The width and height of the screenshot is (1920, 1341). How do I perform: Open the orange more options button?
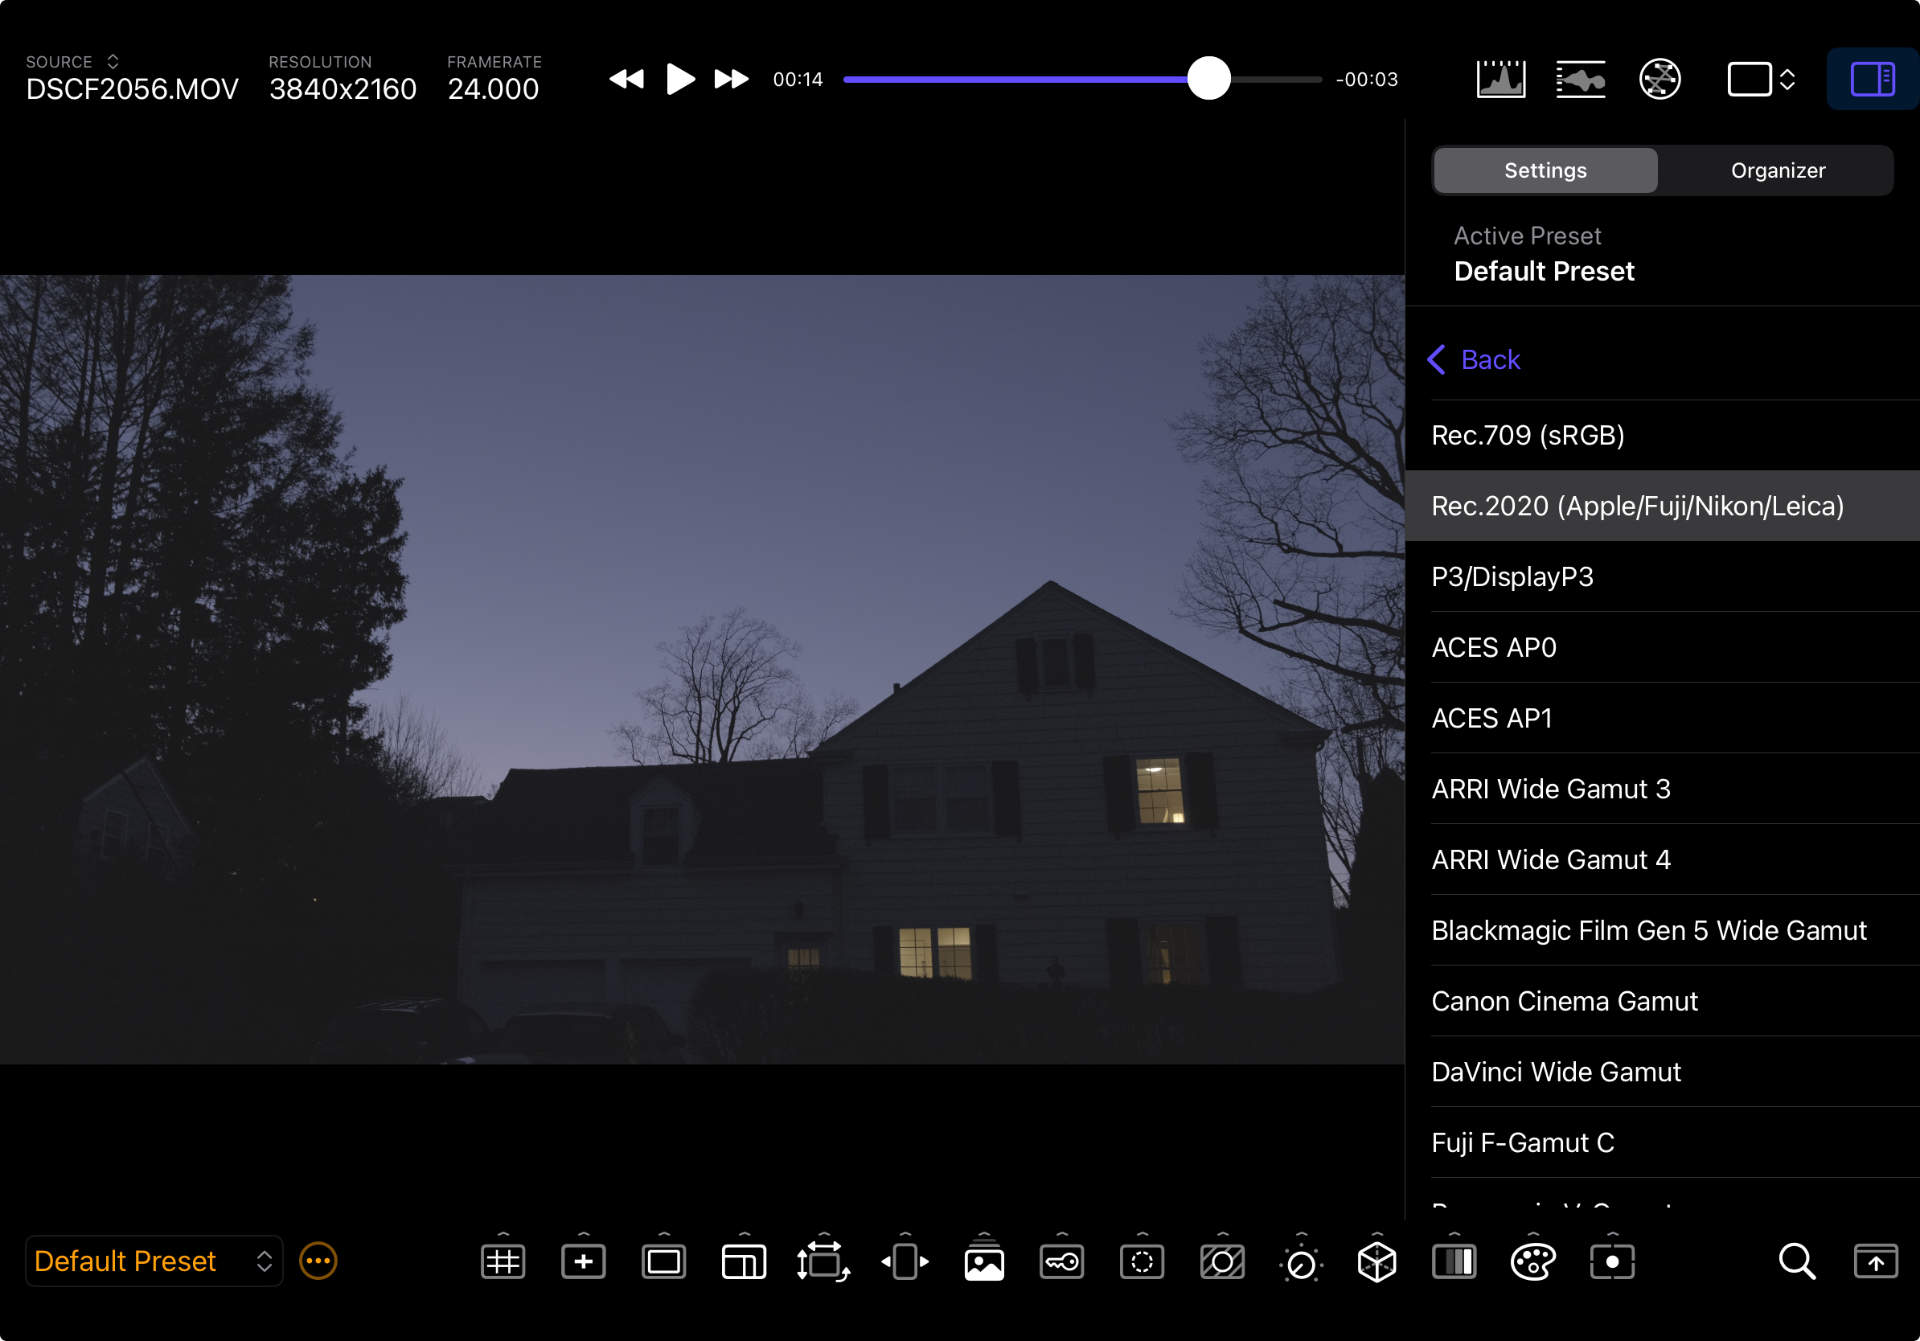coord(318,1261)
